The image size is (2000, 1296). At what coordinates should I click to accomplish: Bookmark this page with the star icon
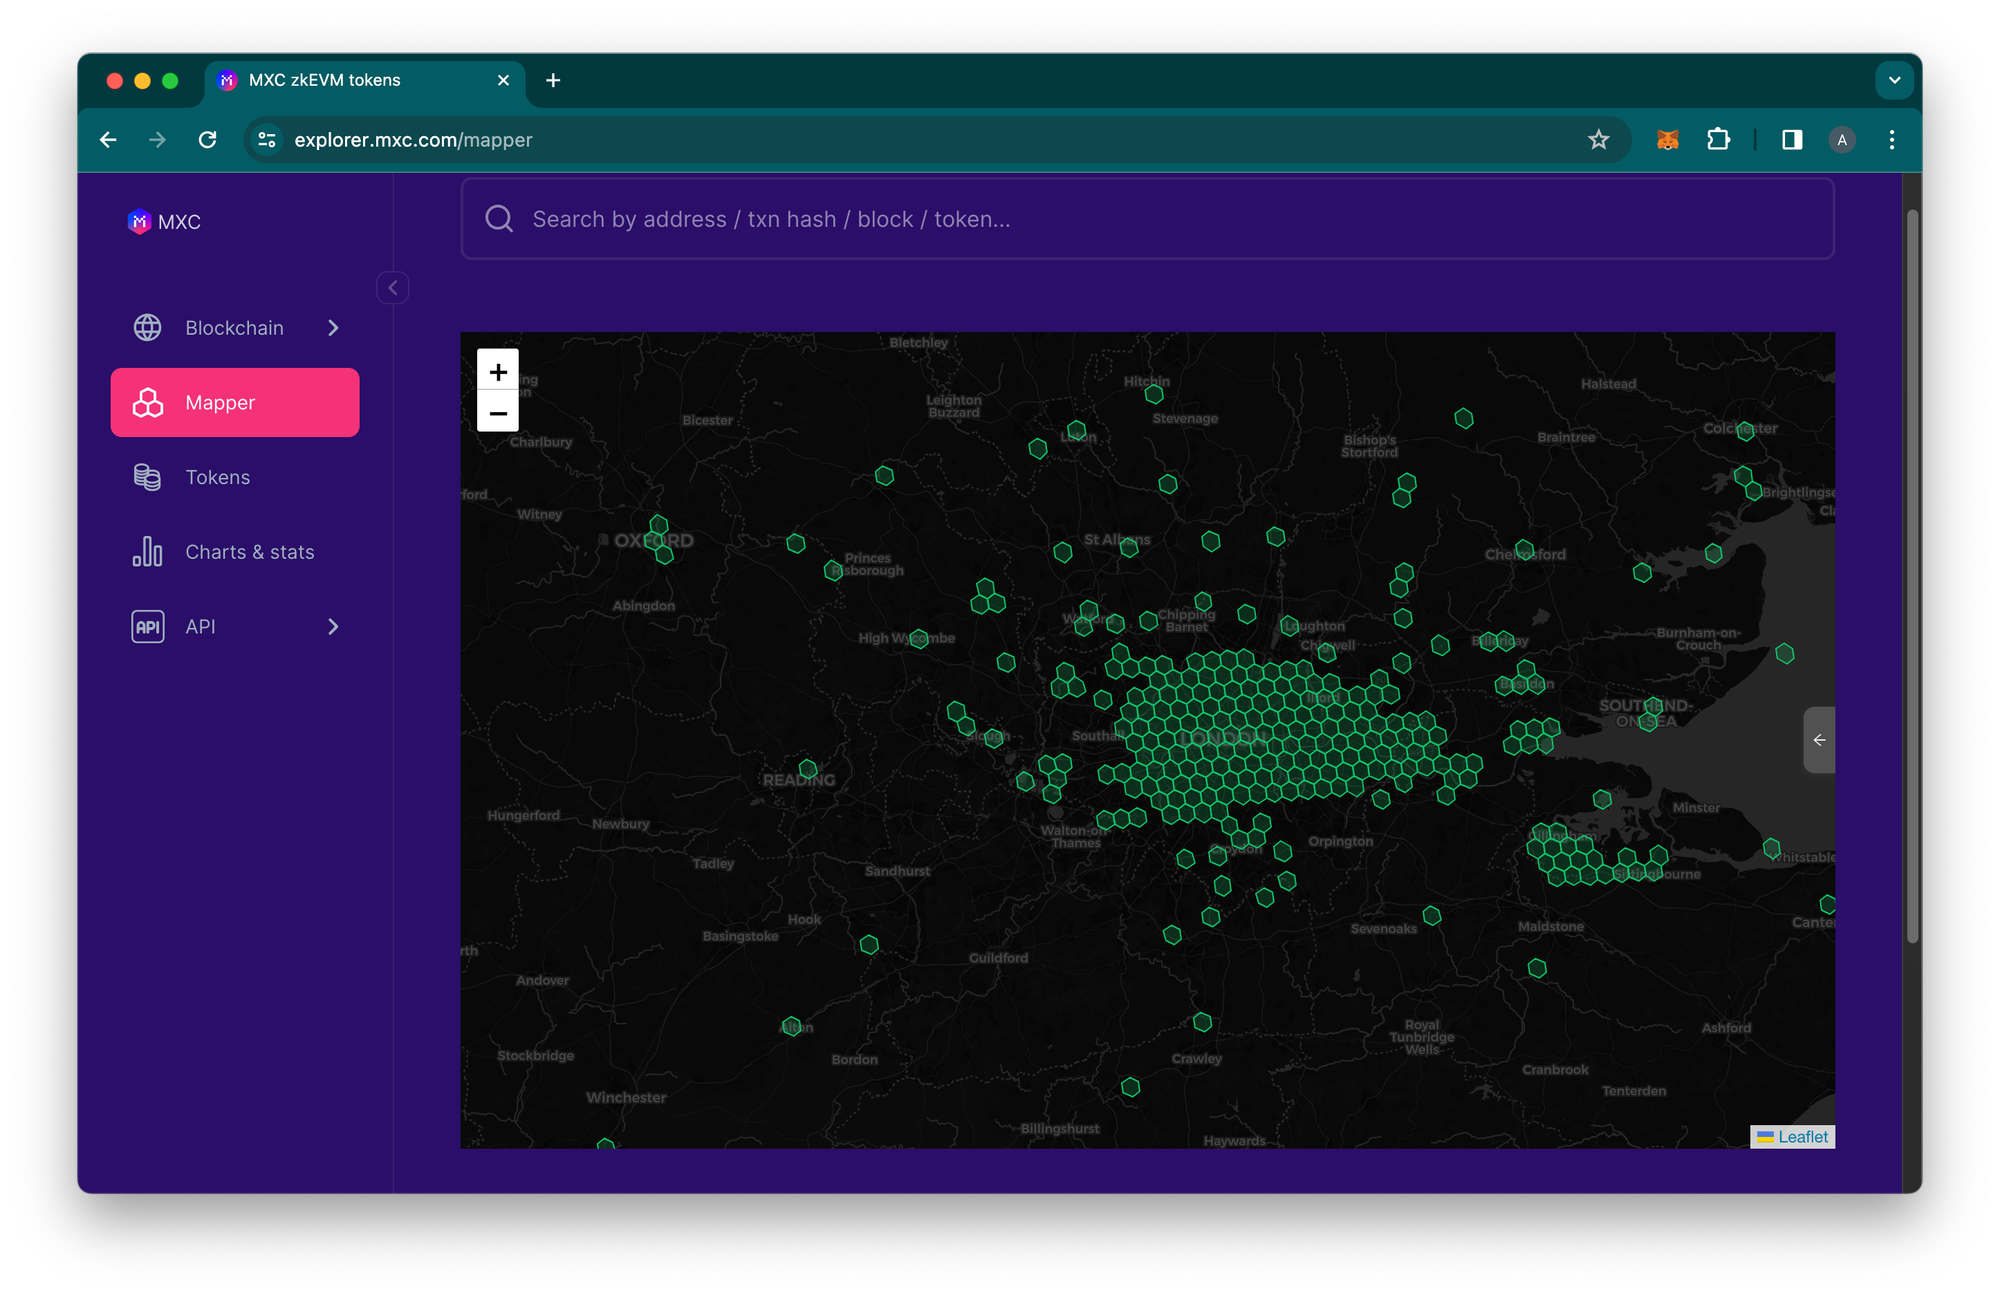[1598, 140]
